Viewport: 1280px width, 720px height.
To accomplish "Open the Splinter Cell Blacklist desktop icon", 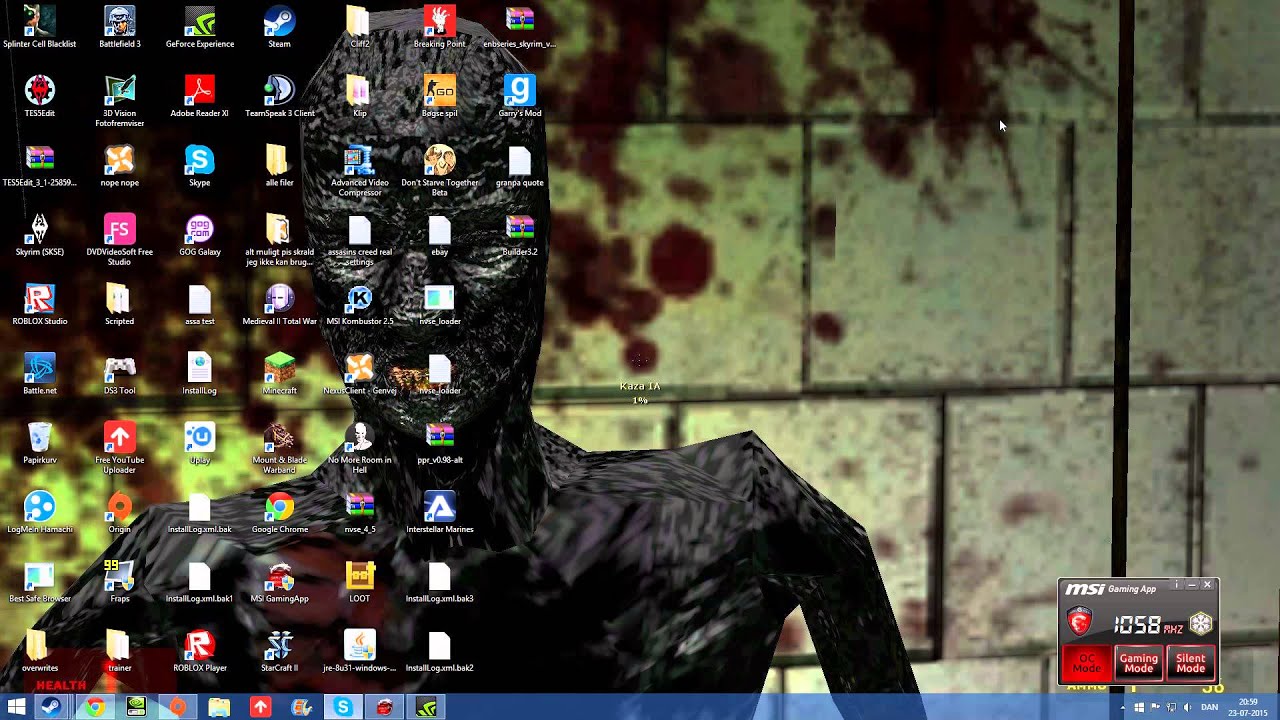I will [40, 27].
